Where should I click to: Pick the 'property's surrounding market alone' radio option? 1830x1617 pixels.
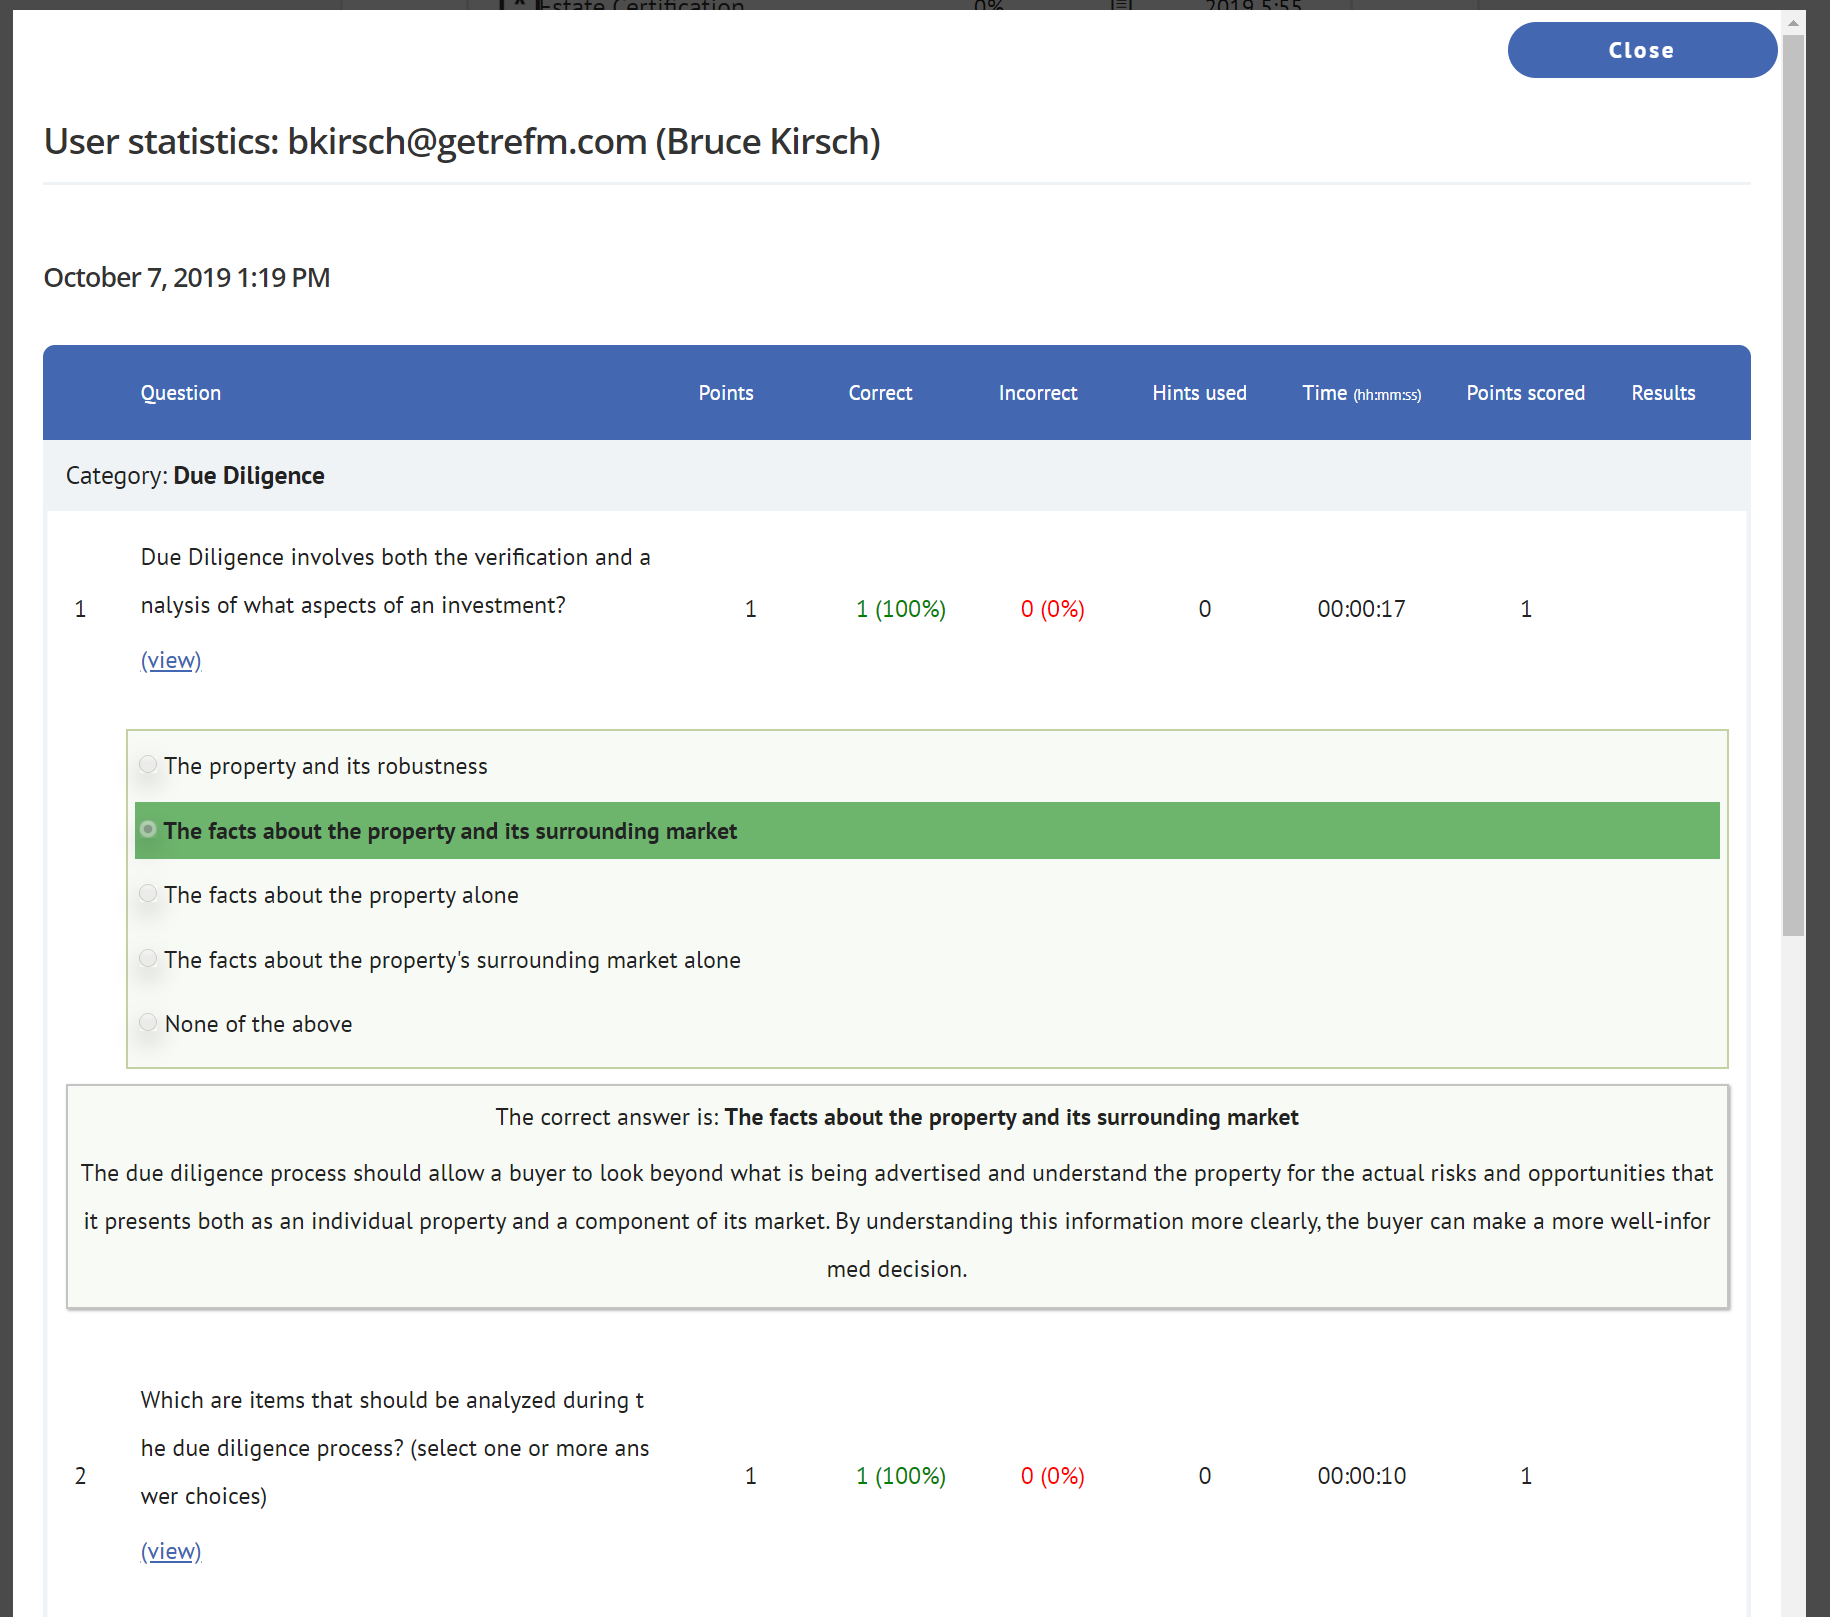[x=148, y=959]
